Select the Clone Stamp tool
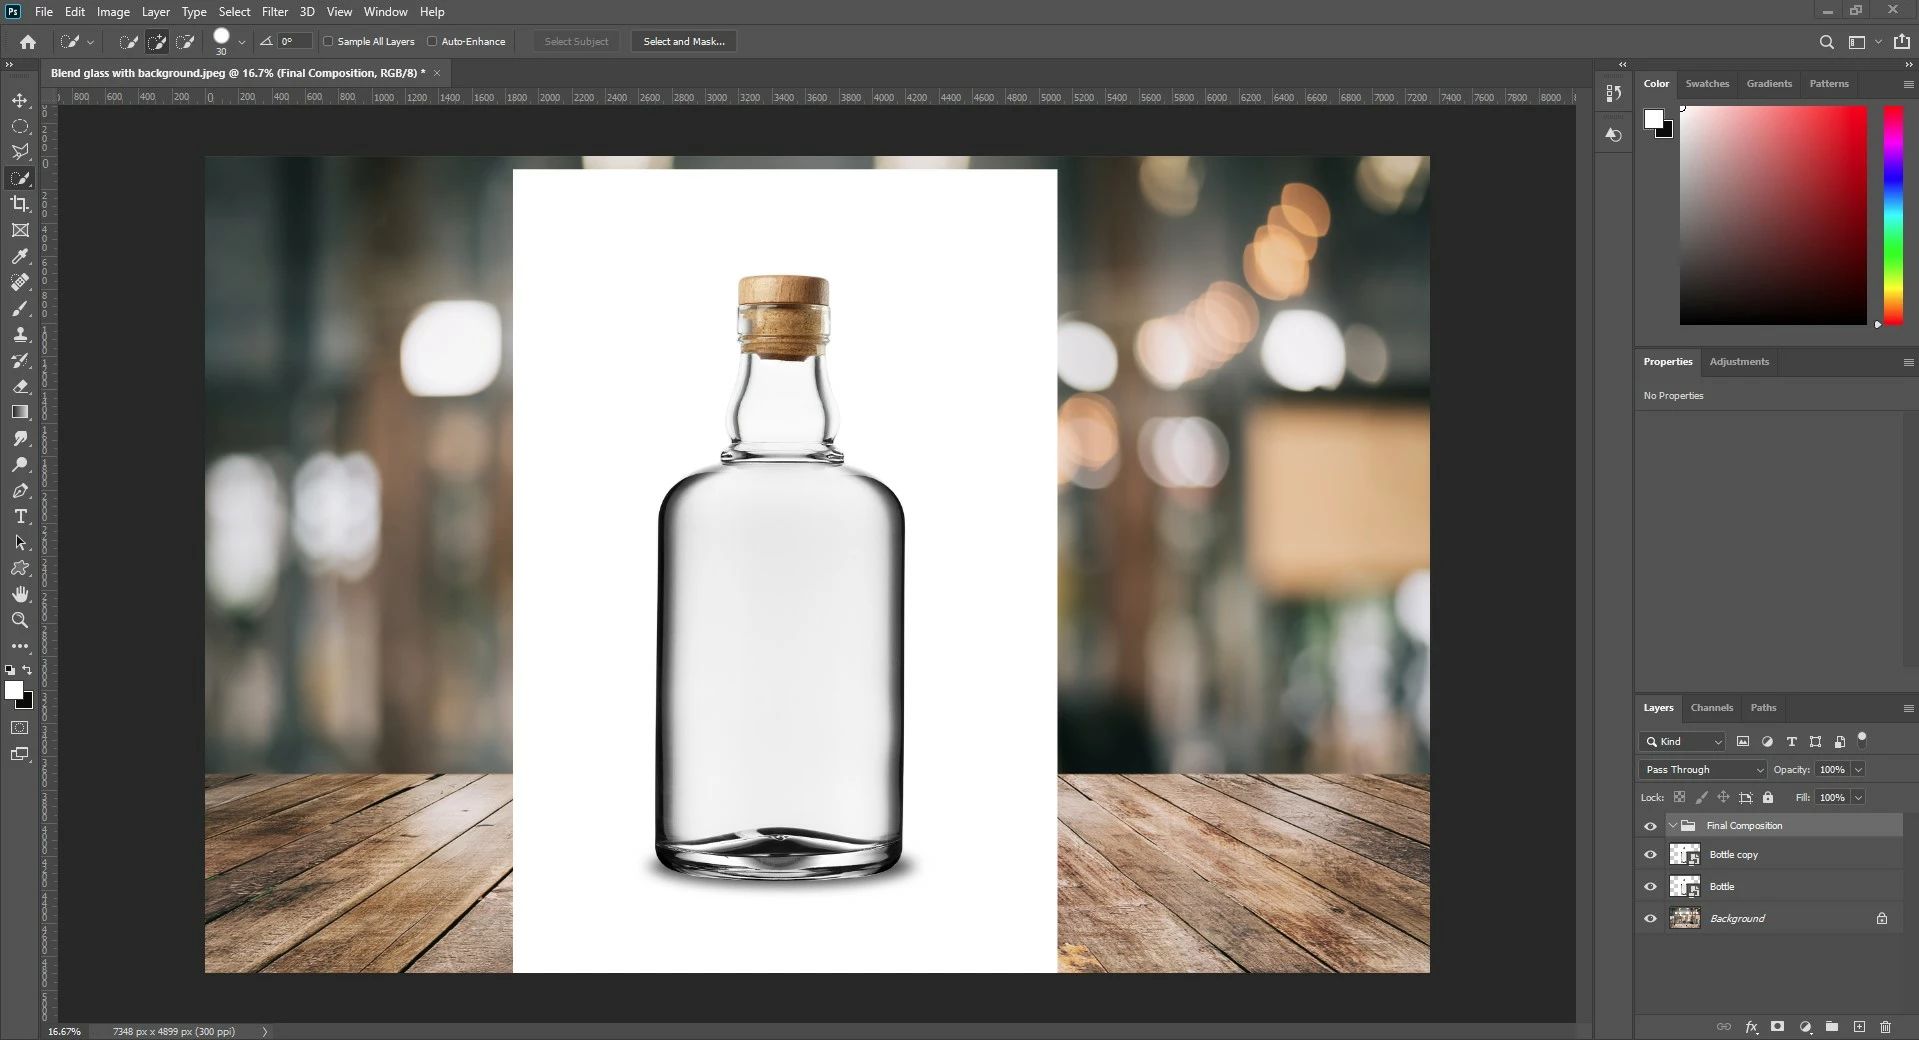1919x1040 pixels. (20, 334)
